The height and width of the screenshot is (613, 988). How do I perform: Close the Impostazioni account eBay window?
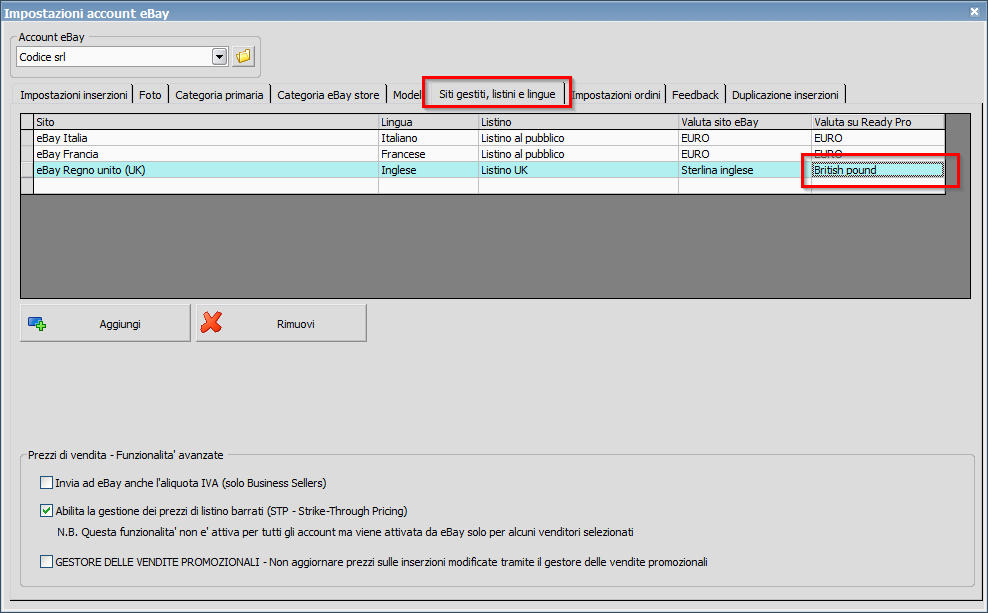(x=974, y=11)
